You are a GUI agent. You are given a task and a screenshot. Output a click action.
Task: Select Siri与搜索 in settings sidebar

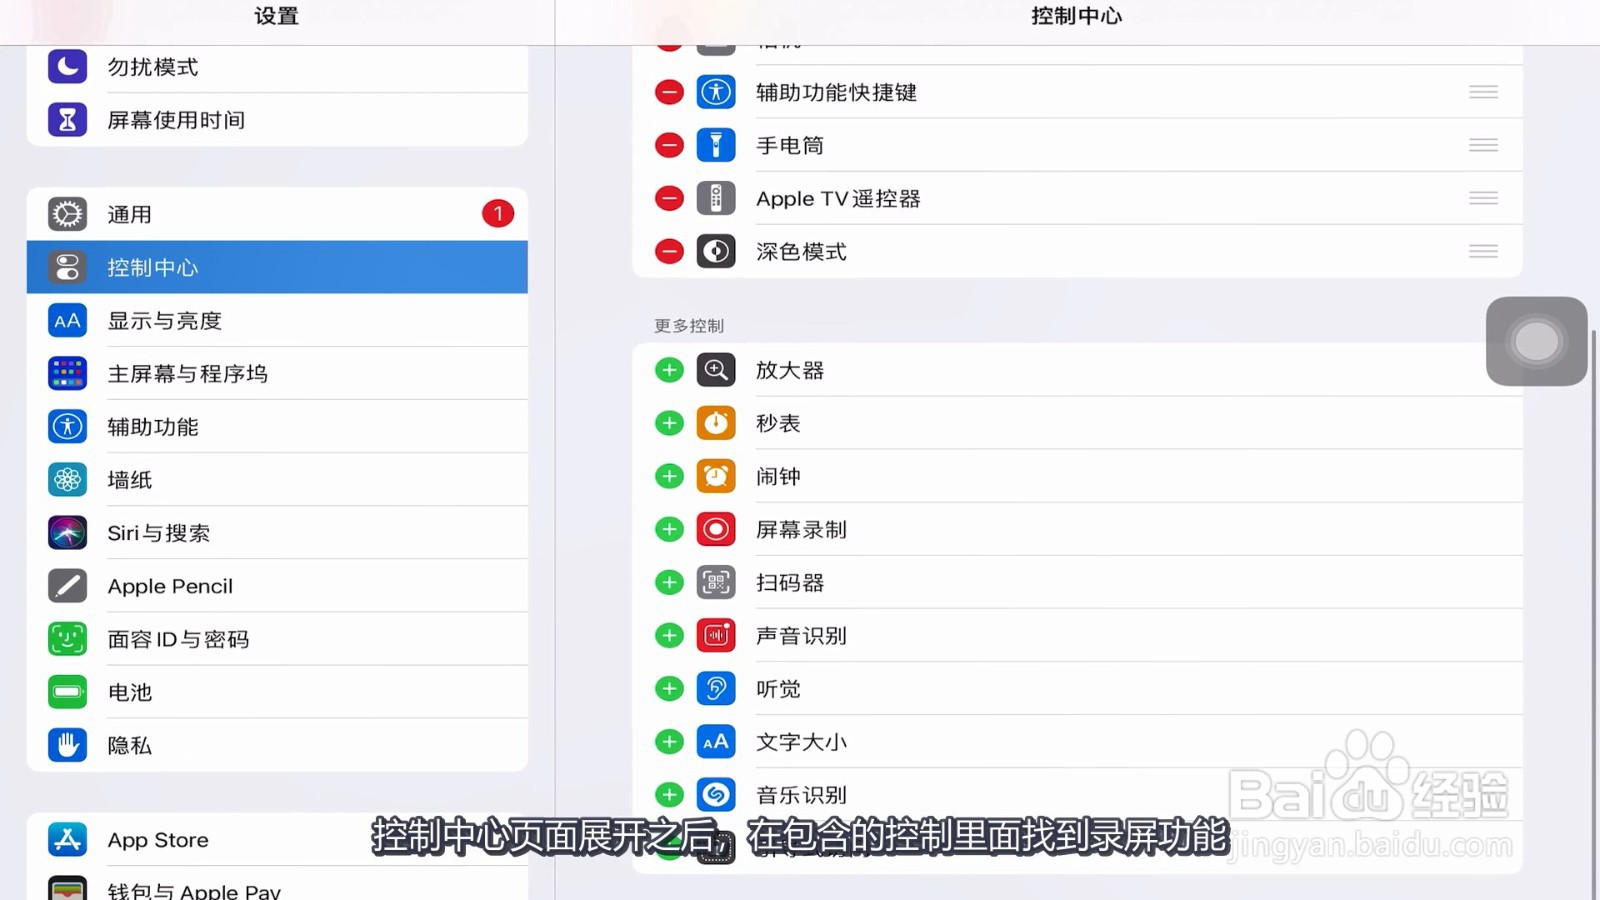point(277,533)
